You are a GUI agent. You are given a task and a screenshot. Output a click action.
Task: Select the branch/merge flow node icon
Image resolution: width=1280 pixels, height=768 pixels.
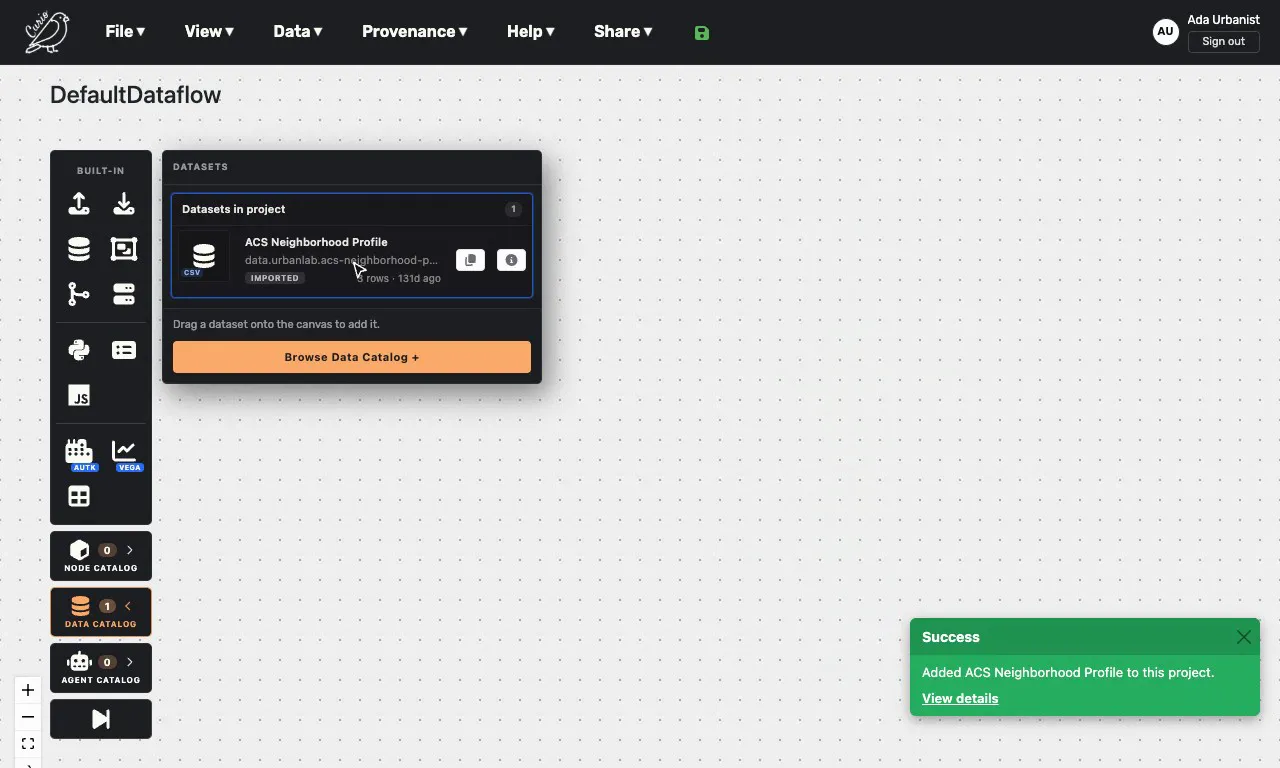pyautogui.click(x=79, y=294)
